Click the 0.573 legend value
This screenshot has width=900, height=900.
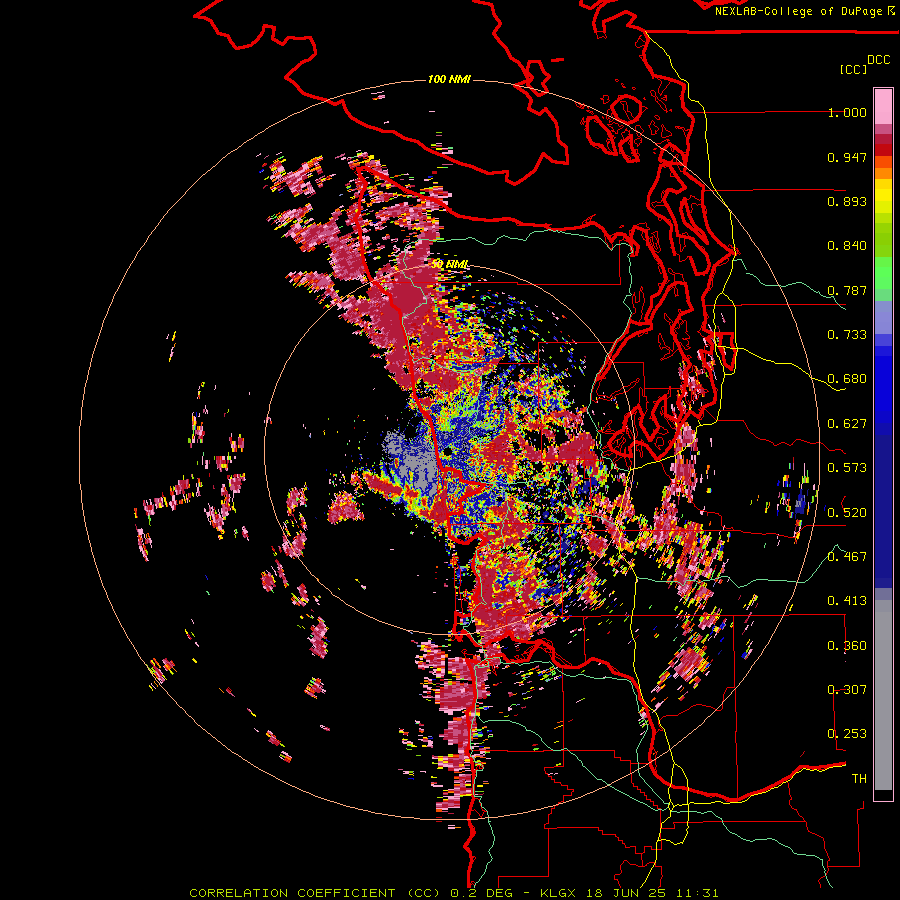click(x=847, y=468)
